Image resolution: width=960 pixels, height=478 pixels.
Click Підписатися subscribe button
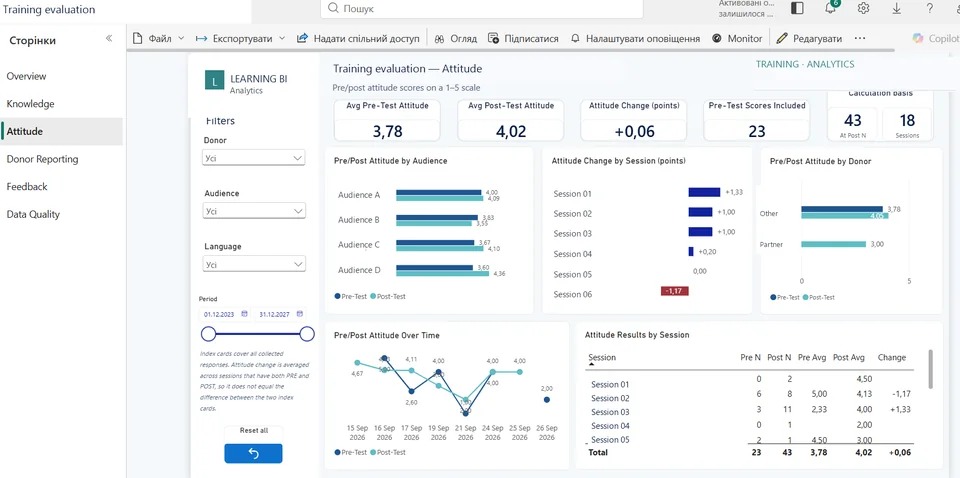523,38
